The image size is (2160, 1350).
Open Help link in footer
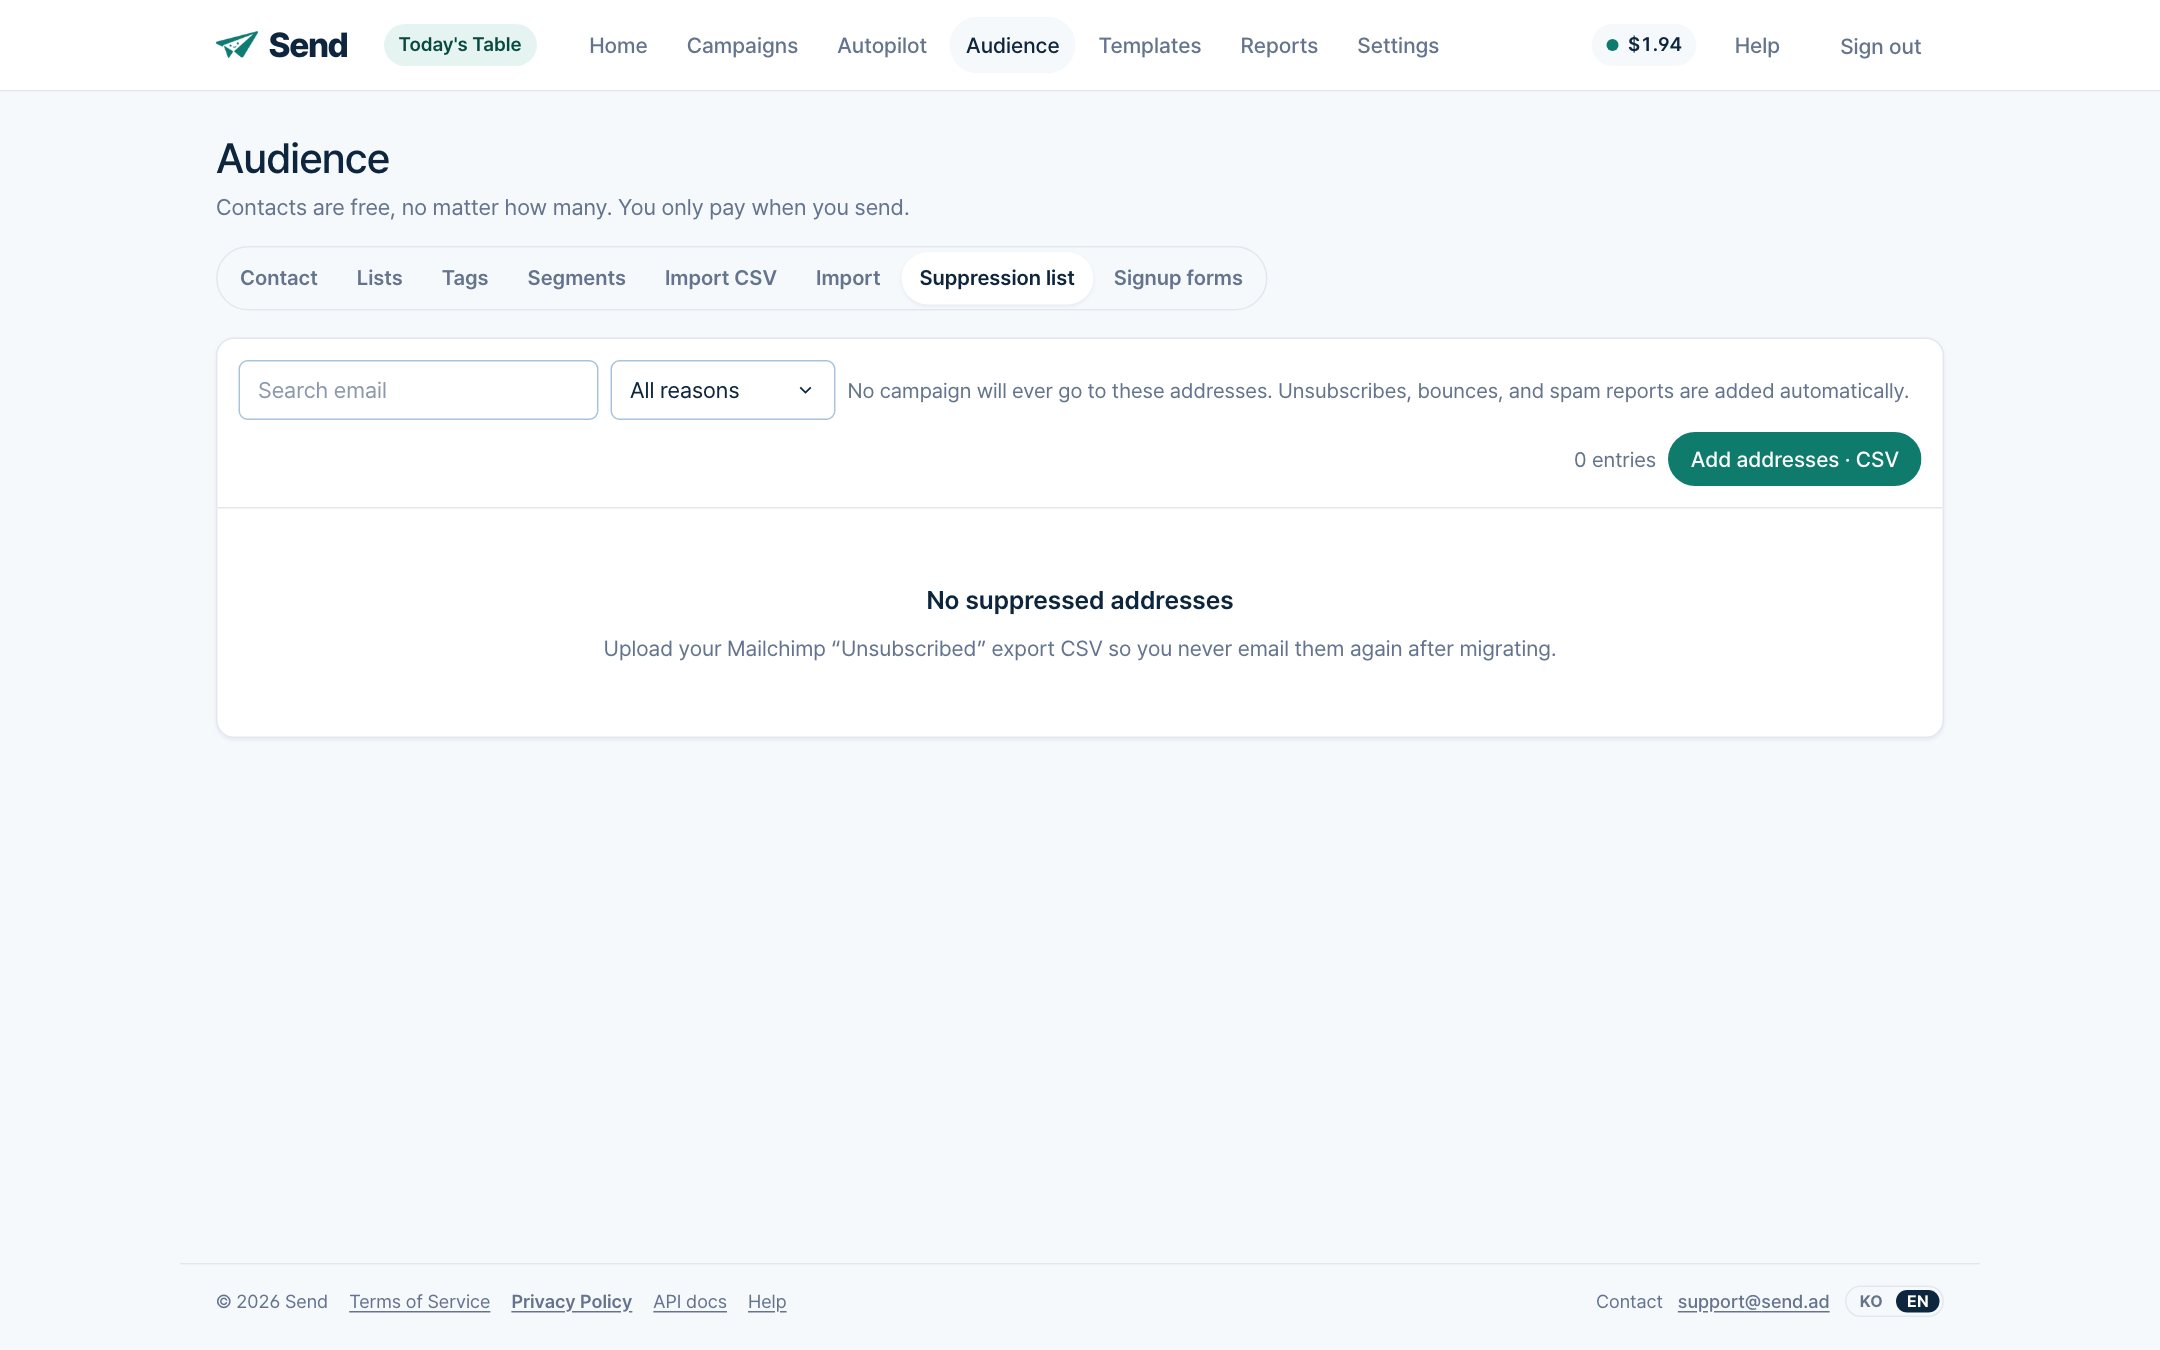click(x=767, y=1301)
